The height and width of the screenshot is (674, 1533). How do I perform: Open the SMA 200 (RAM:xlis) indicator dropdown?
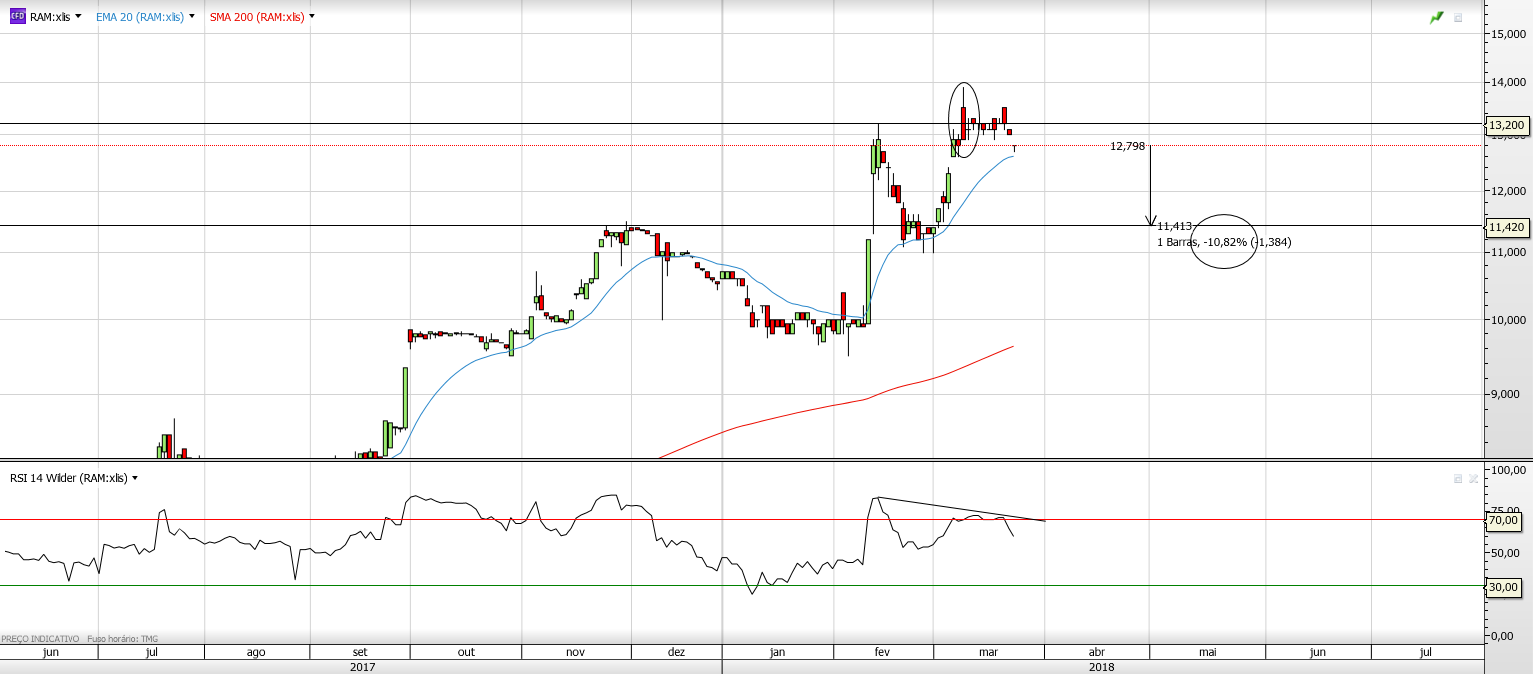click(312, 17)
